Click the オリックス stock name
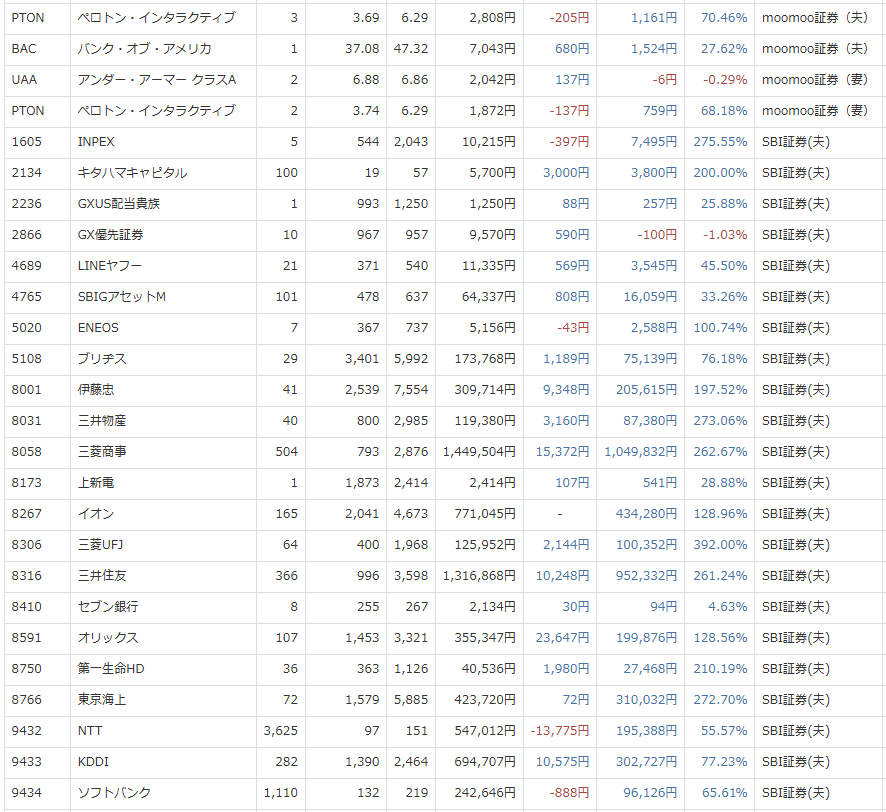 pyautogui.click(x=108, y=638)
